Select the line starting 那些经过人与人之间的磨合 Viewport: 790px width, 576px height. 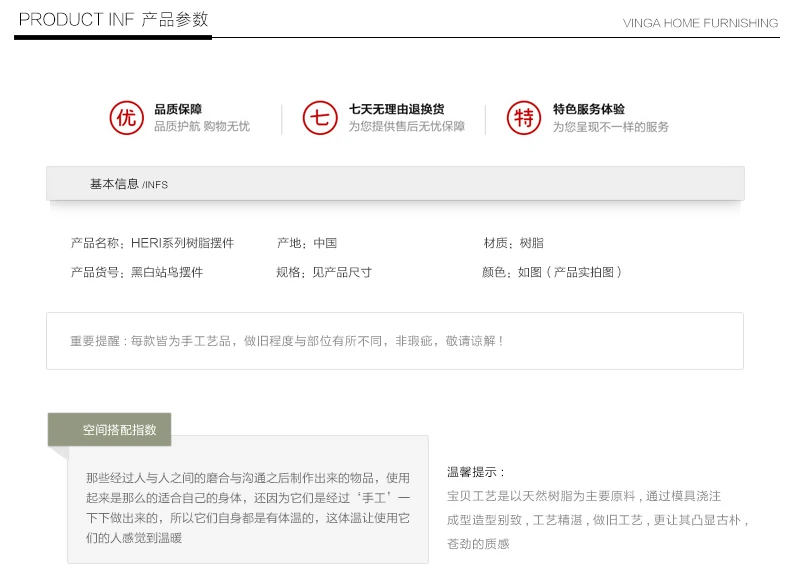coord(247,478)
